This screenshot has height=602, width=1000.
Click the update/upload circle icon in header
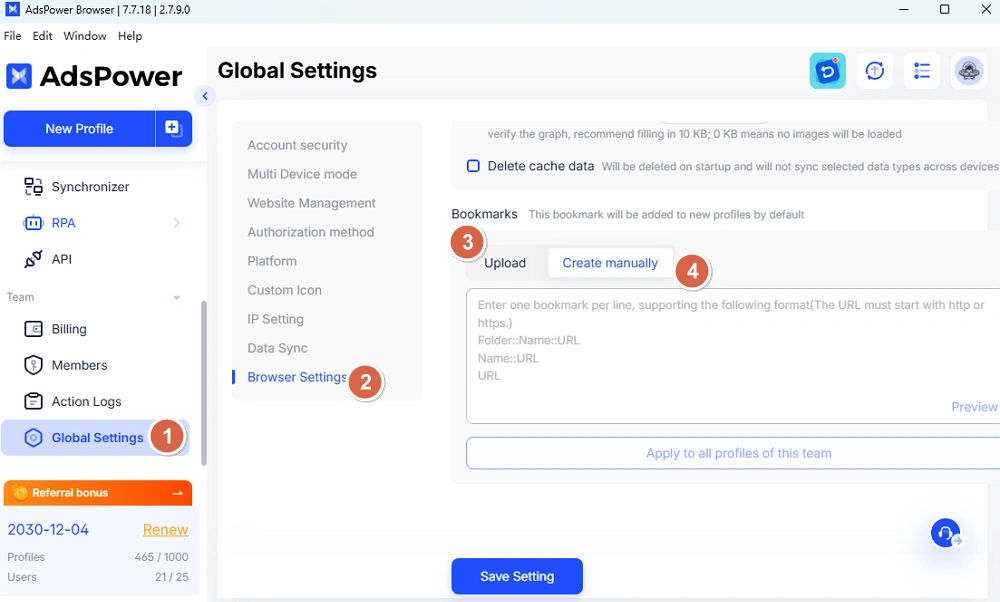click(875, 71)
